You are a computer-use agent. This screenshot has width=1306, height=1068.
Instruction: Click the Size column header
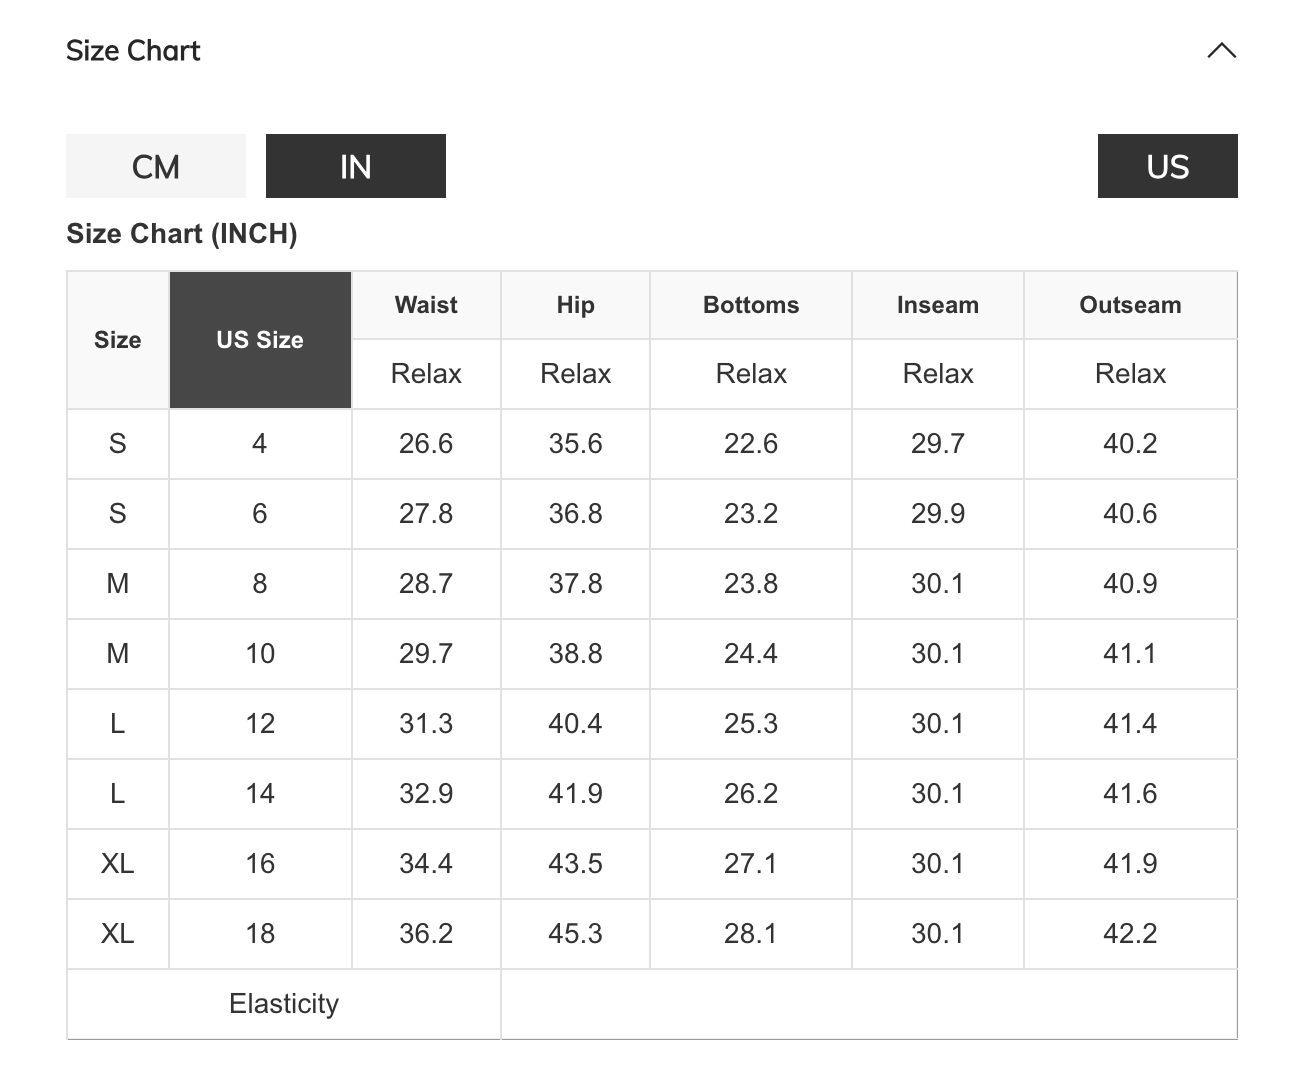(x=118, y=340)
